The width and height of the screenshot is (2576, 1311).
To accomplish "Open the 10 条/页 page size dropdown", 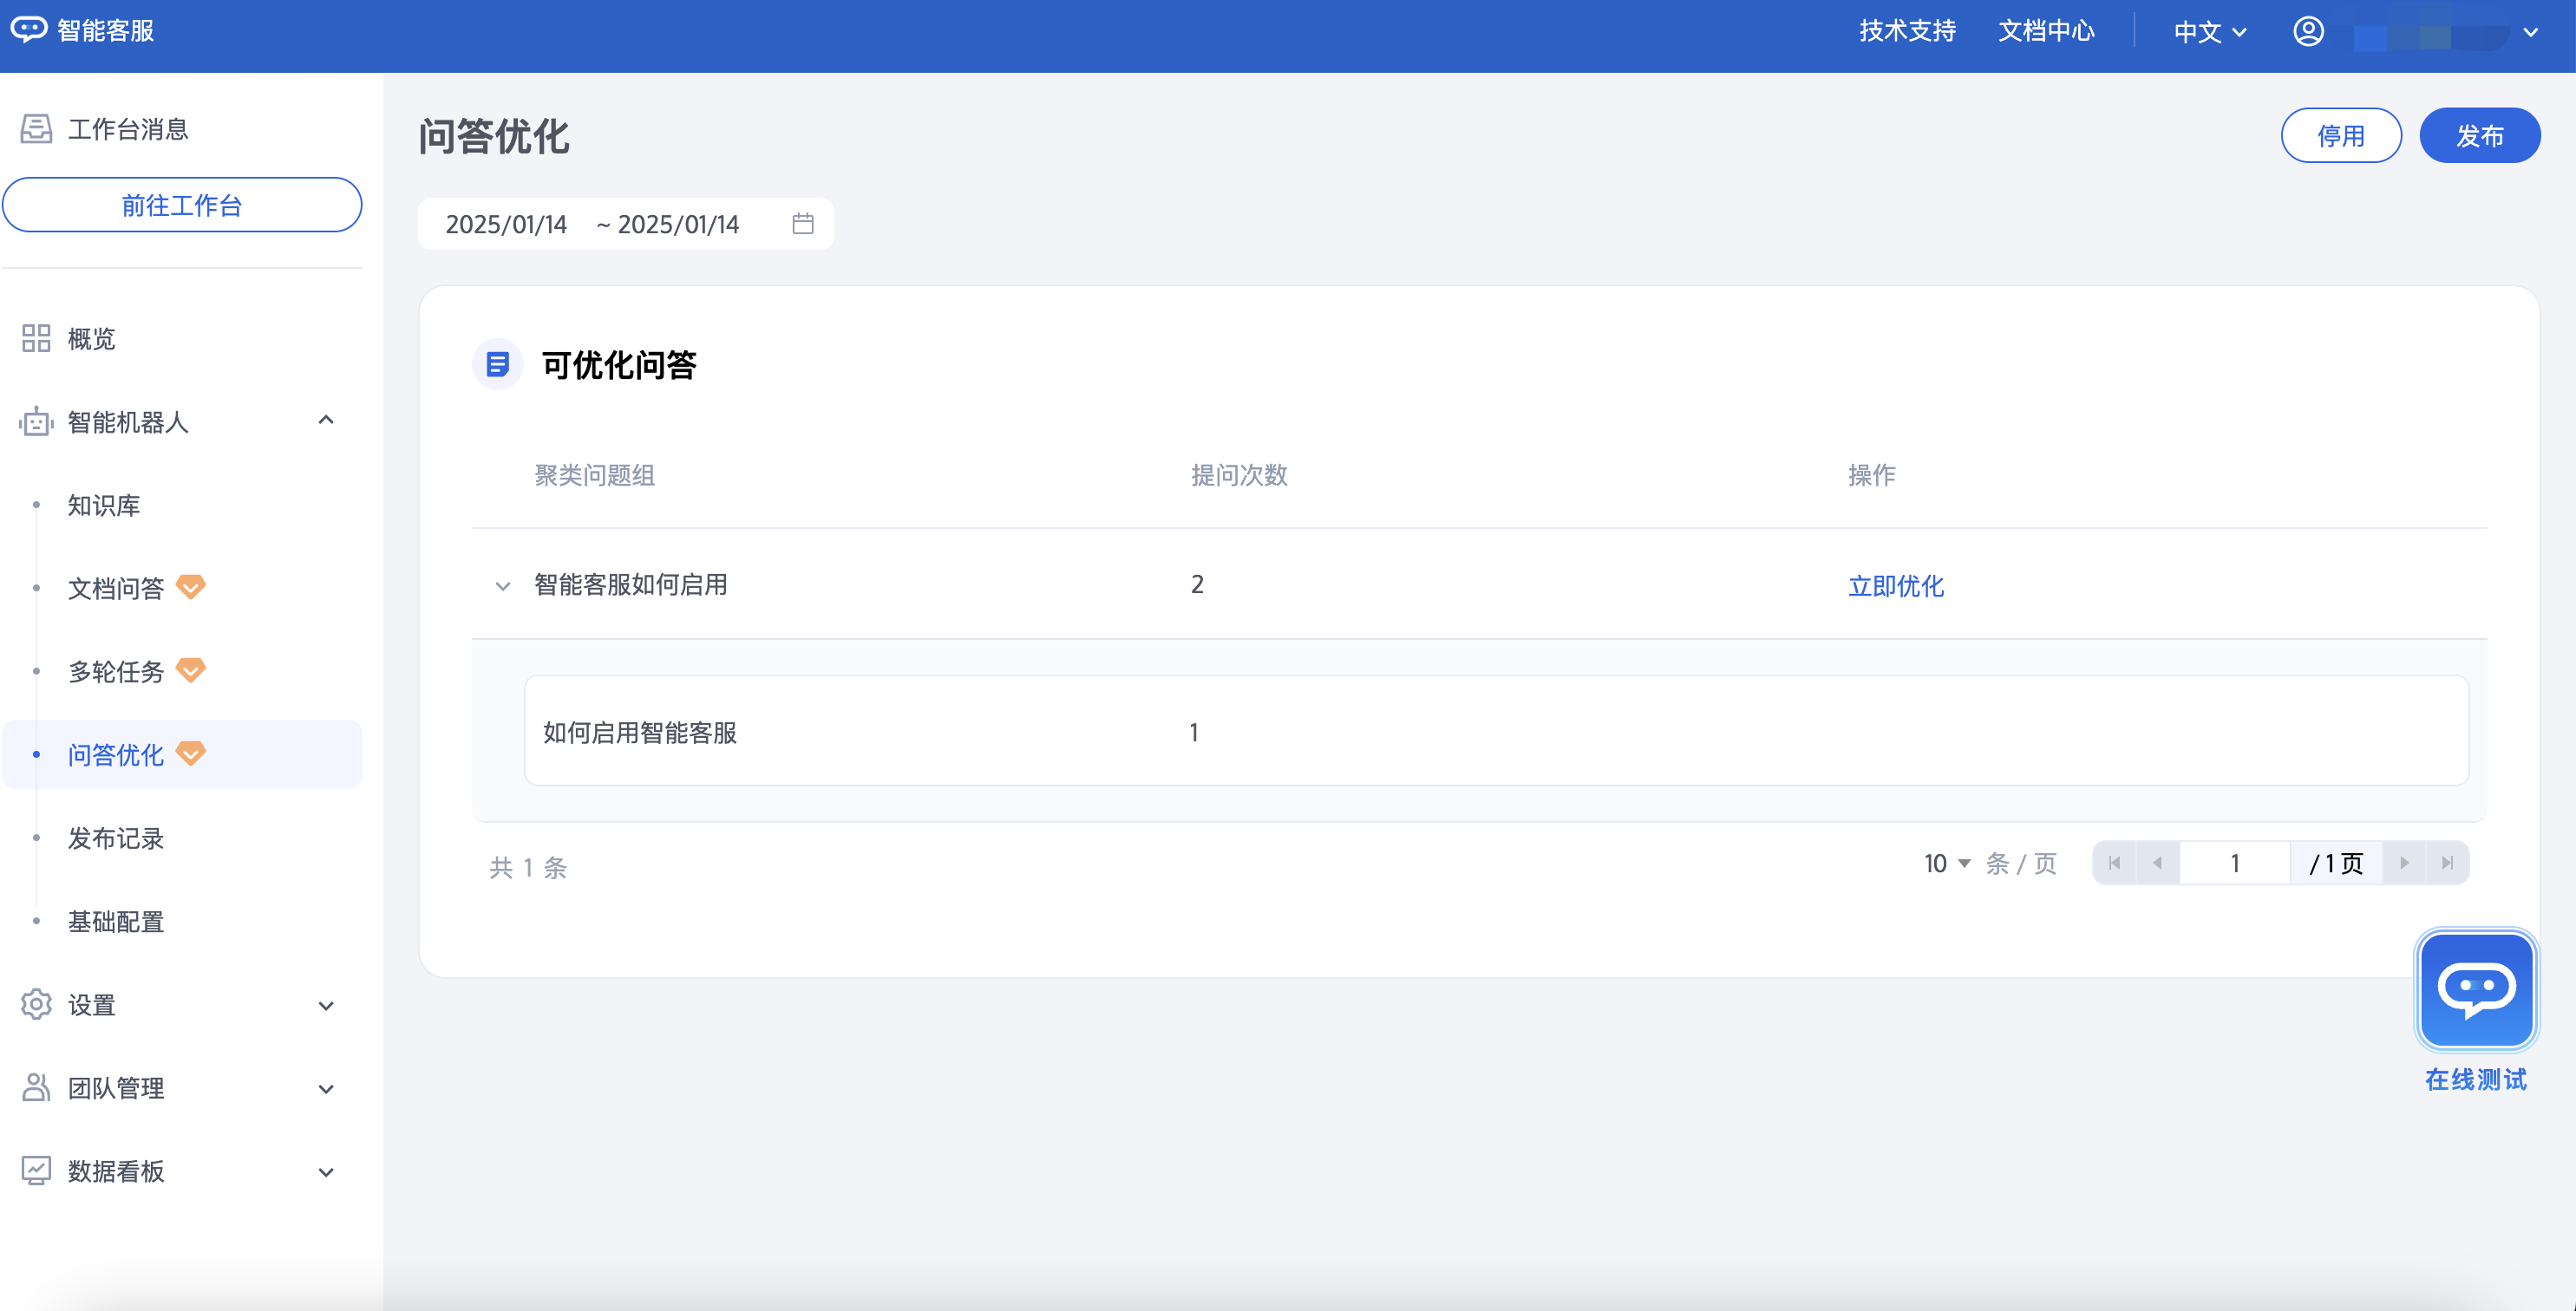I will click(1947, 863).
